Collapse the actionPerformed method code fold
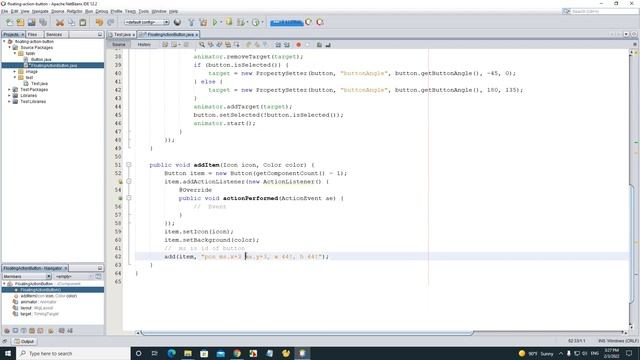The height and width of the screenshot is (360, 640). click(x=129, y=198)
